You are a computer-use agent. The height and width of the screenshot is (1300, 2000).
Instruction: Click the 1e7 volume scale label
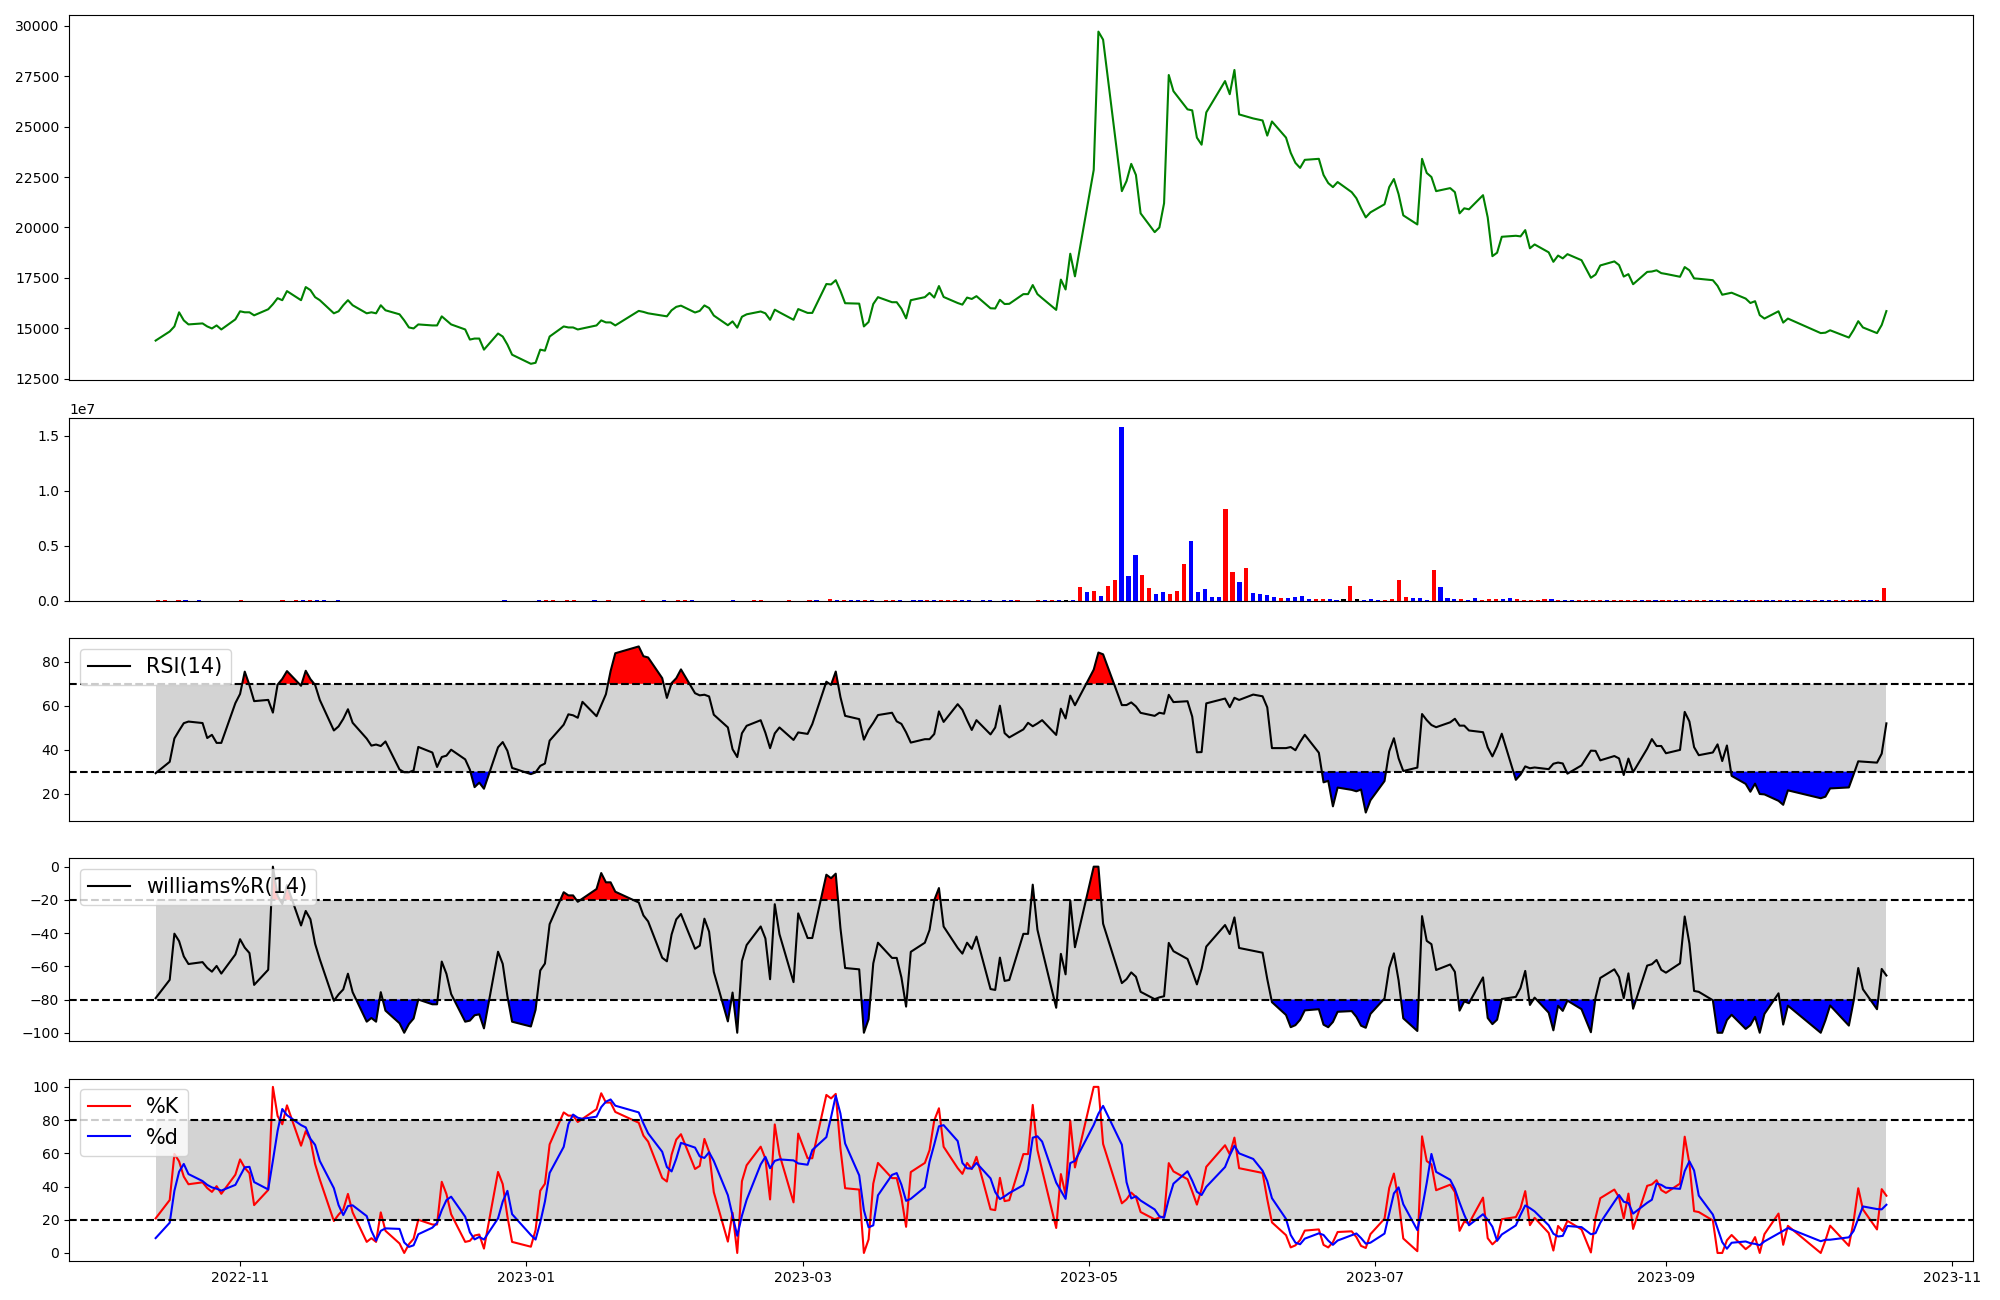coord(82,410)
